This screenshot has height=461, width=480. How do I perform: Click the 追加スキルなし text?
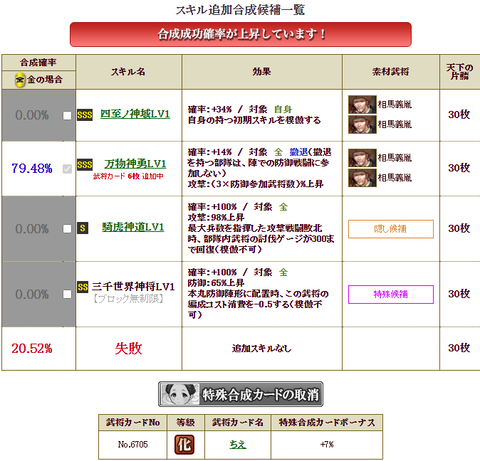tap(262, 348)
